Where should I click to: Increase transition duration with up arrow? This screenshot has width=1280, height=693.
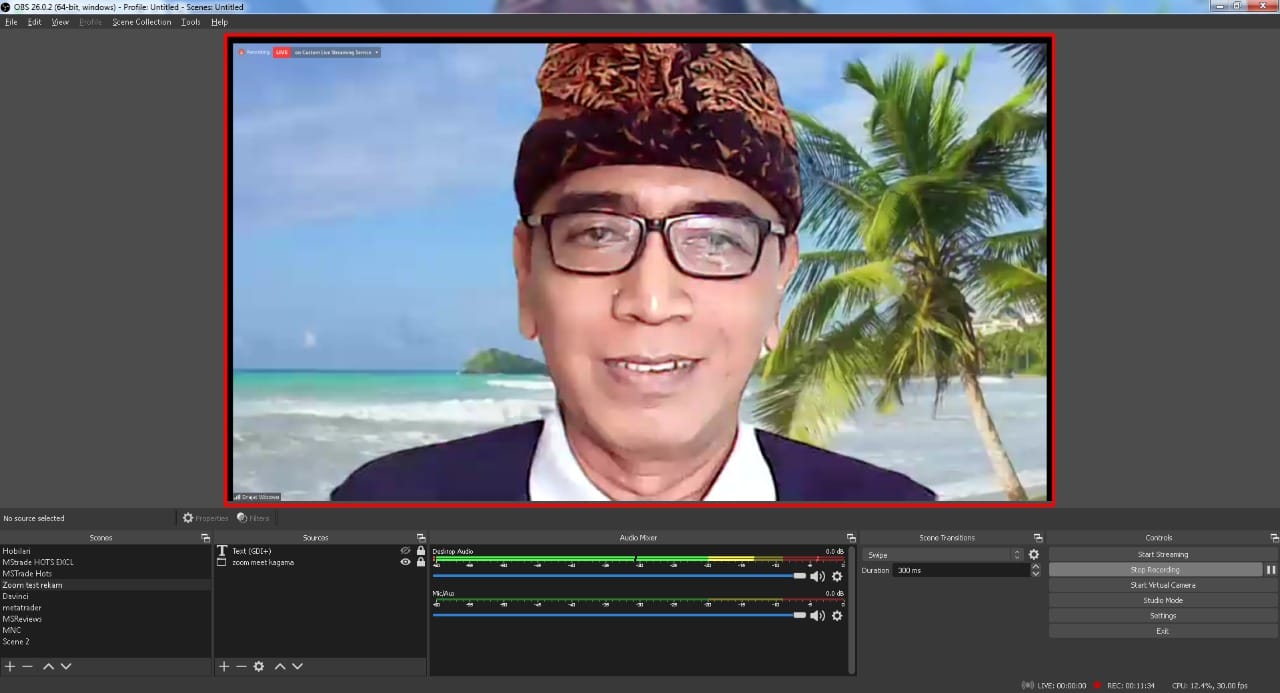click(1035, 567)
